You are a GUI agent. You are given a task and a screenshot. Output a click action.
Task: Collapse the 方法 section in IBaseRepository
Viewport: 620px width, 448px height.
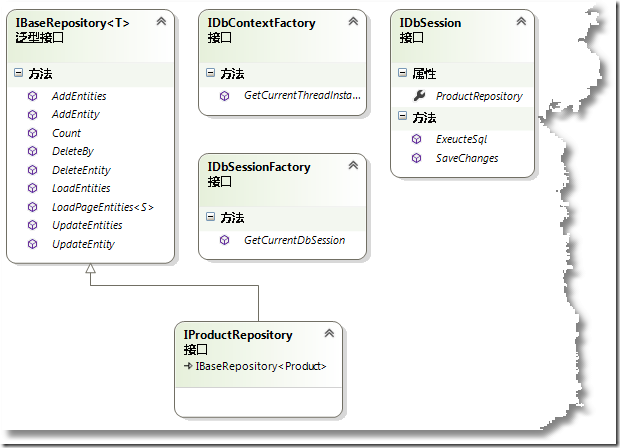point(18,74)
